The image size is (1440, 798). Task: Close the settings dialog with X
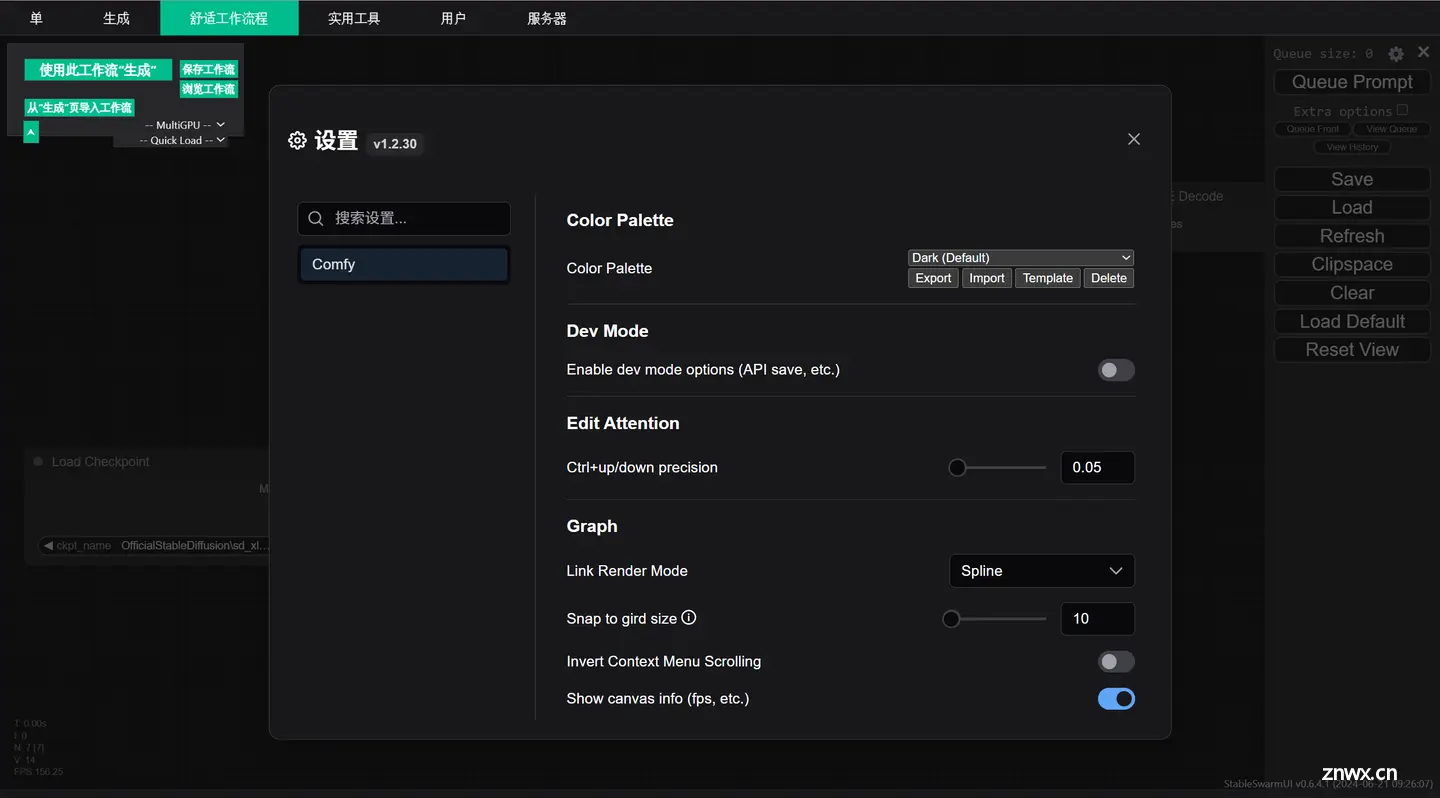coord(1133,139)
